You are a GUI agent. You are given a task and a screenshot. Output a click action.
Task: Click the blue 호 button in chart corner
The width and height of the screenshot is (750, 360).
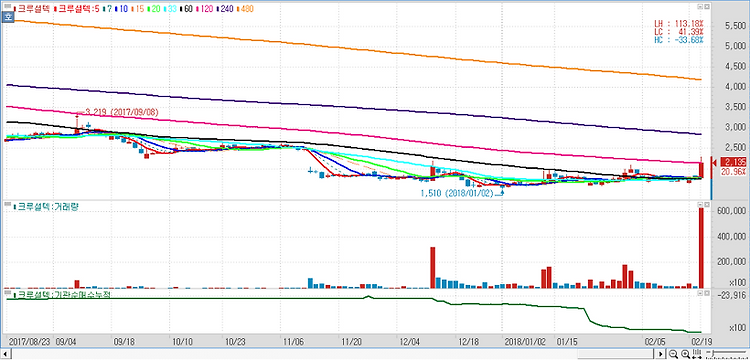tap(7, 17)
